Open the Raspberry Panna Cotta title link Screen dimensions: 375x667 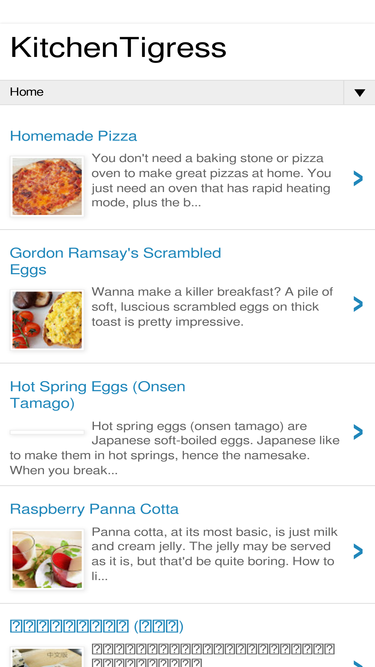click(94, 509)
